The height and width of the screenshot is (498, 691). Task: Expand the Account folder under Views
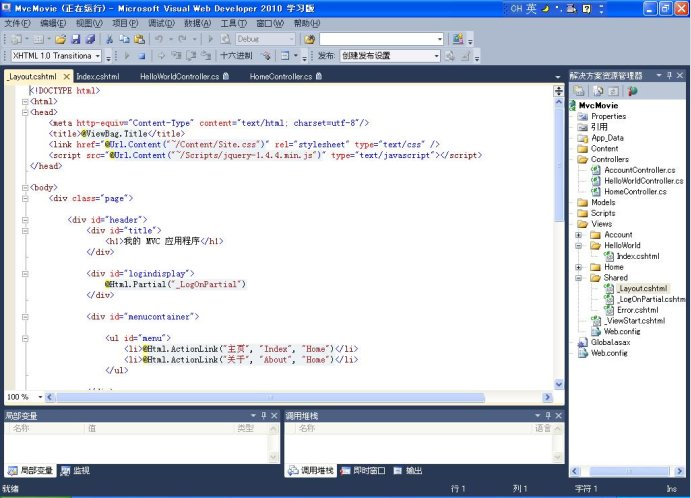tap(579, 235)
